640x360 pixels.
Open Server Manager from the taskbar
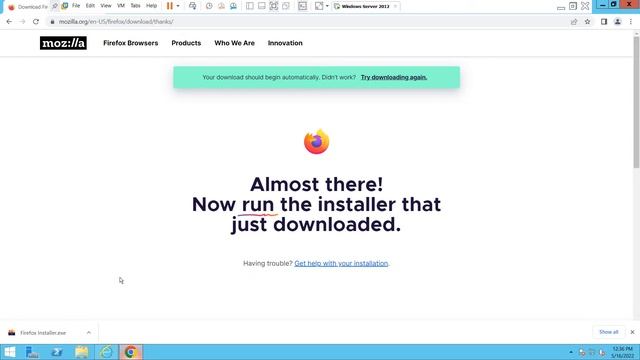32,352
